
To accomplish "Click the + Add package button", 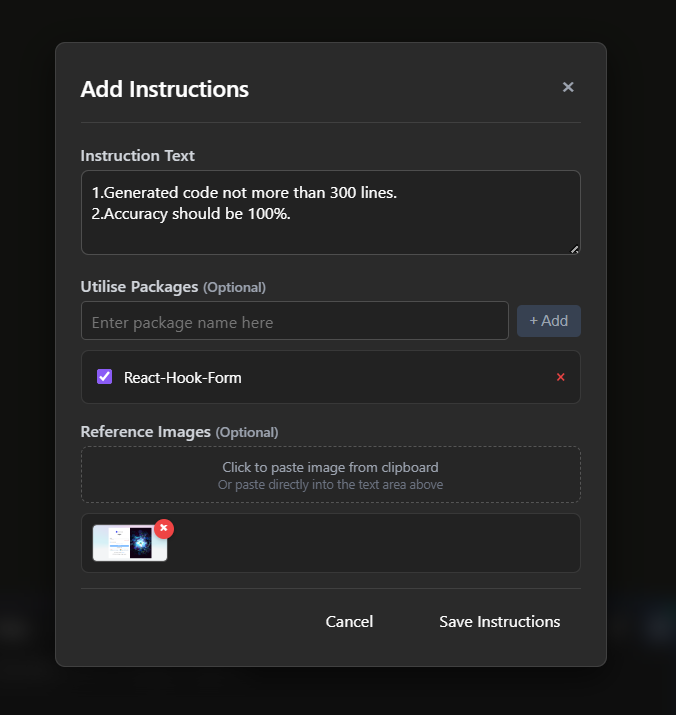I will (x=549, y=321).
